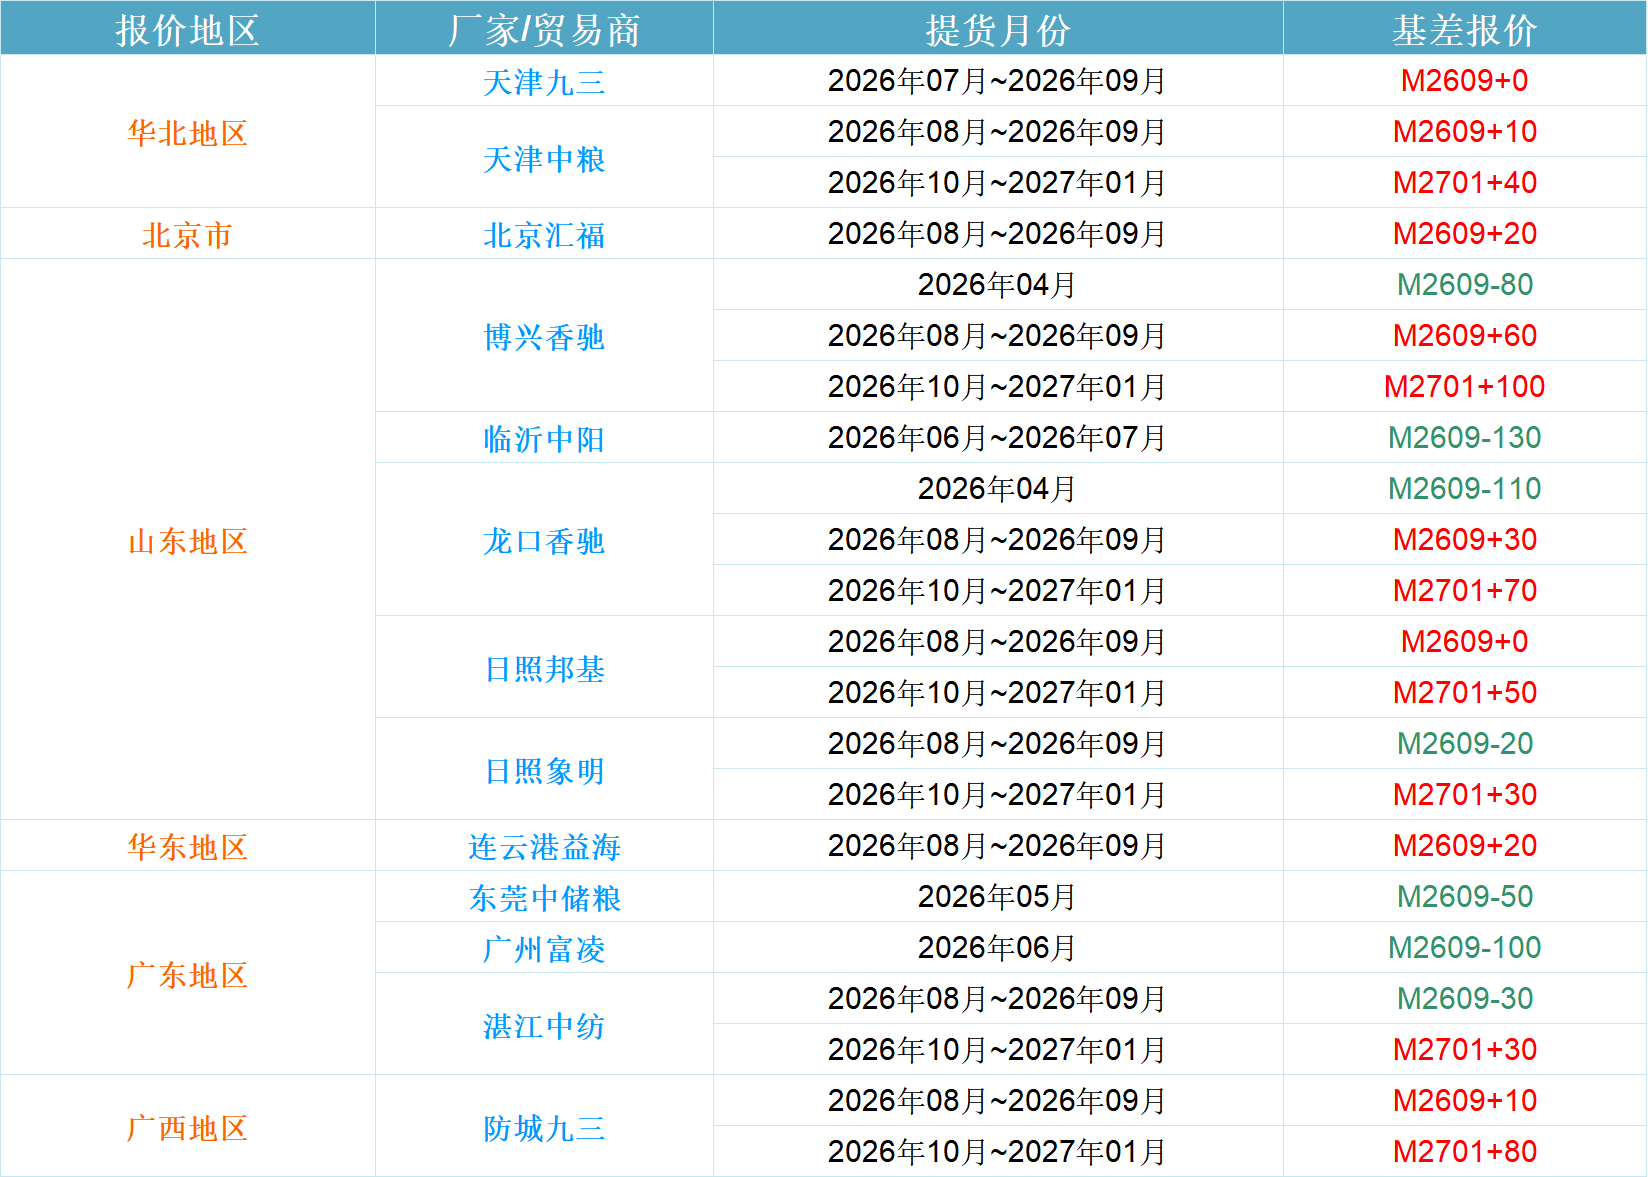Screen dimensions: 1648x1177
Task: Select the 2026年04月 cell beside M2609-110
Action: pyautogui.click(x=997, y=489)
